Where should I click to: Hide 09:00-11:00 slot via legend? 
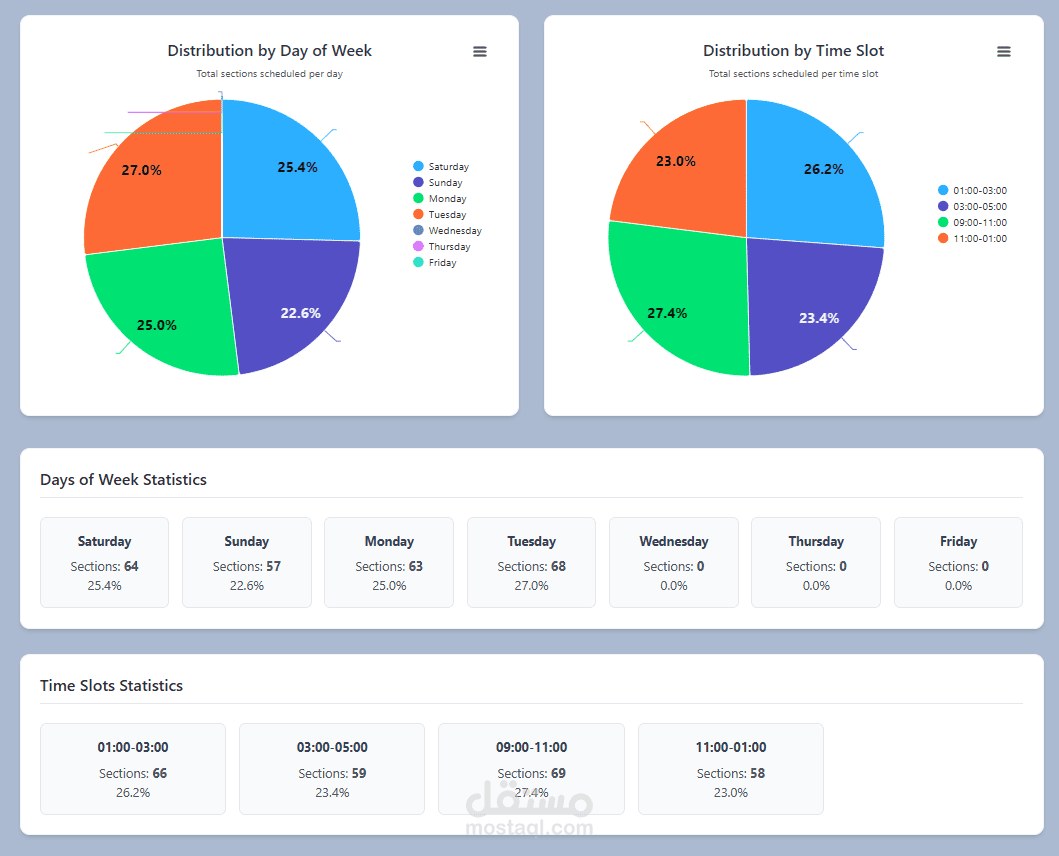click(973, 222)
